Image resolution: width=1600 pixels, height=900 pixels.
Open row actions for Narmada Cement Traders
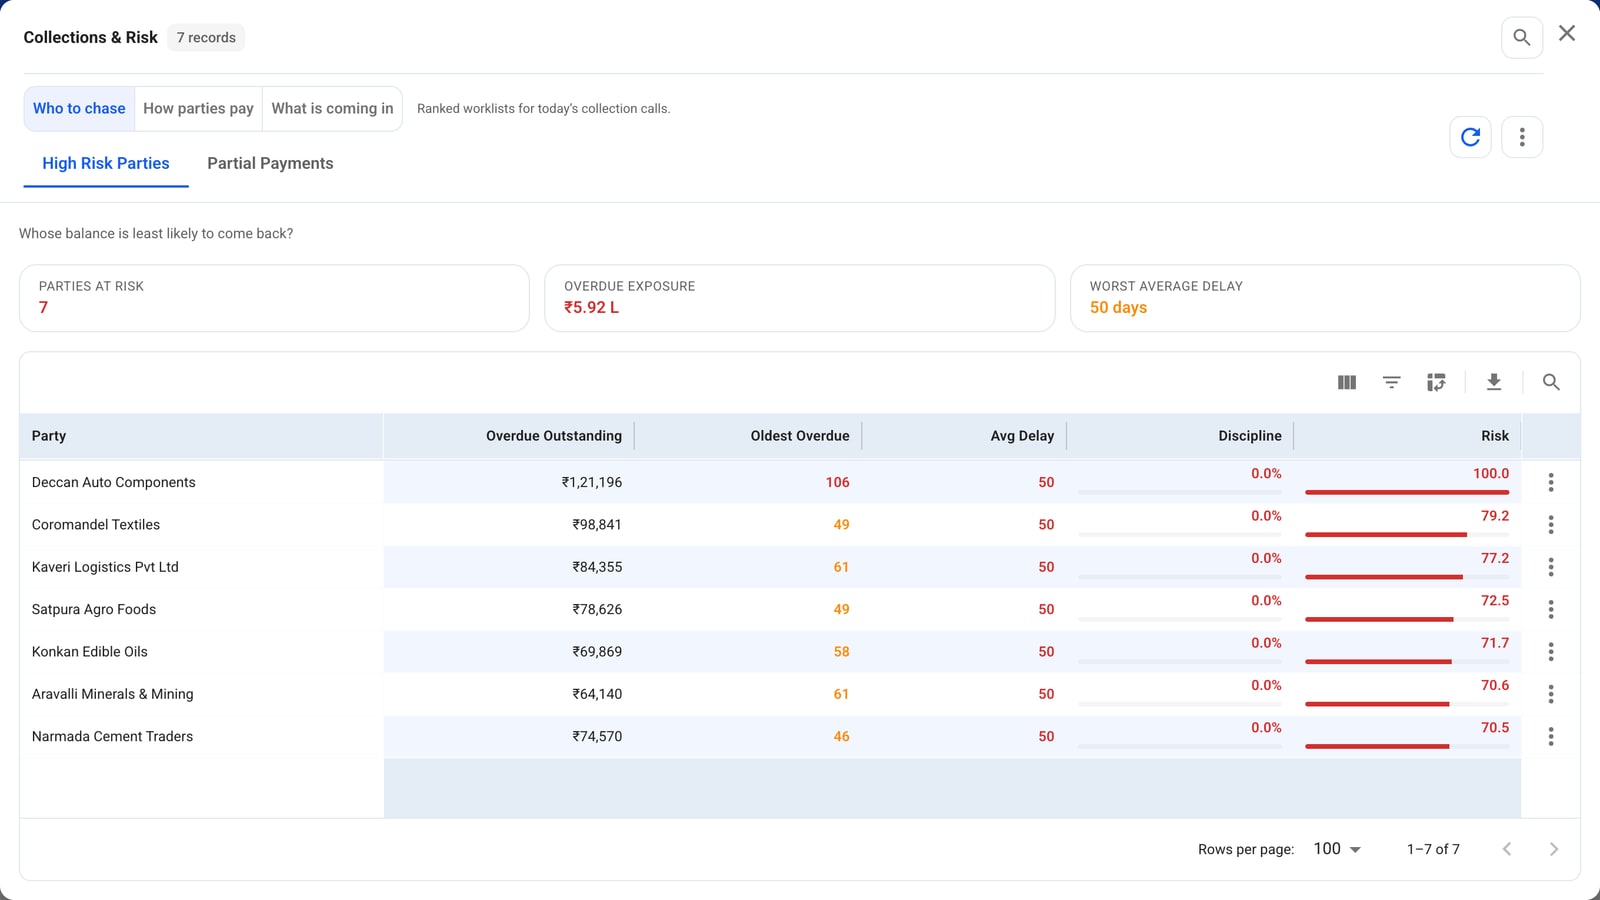pyautogui.click(x=1551, y=736)
